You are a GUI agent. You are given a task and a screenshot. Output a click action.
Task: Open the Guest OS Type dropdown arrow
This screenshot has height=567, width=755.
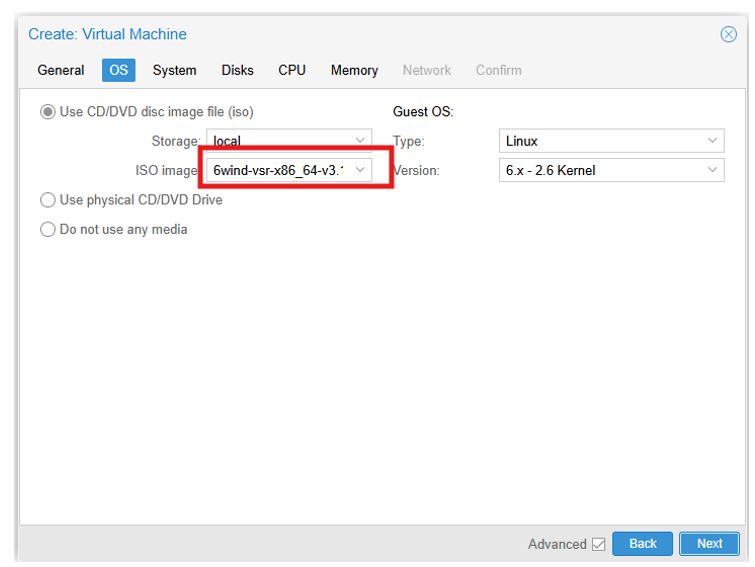[x=713, y=141]
